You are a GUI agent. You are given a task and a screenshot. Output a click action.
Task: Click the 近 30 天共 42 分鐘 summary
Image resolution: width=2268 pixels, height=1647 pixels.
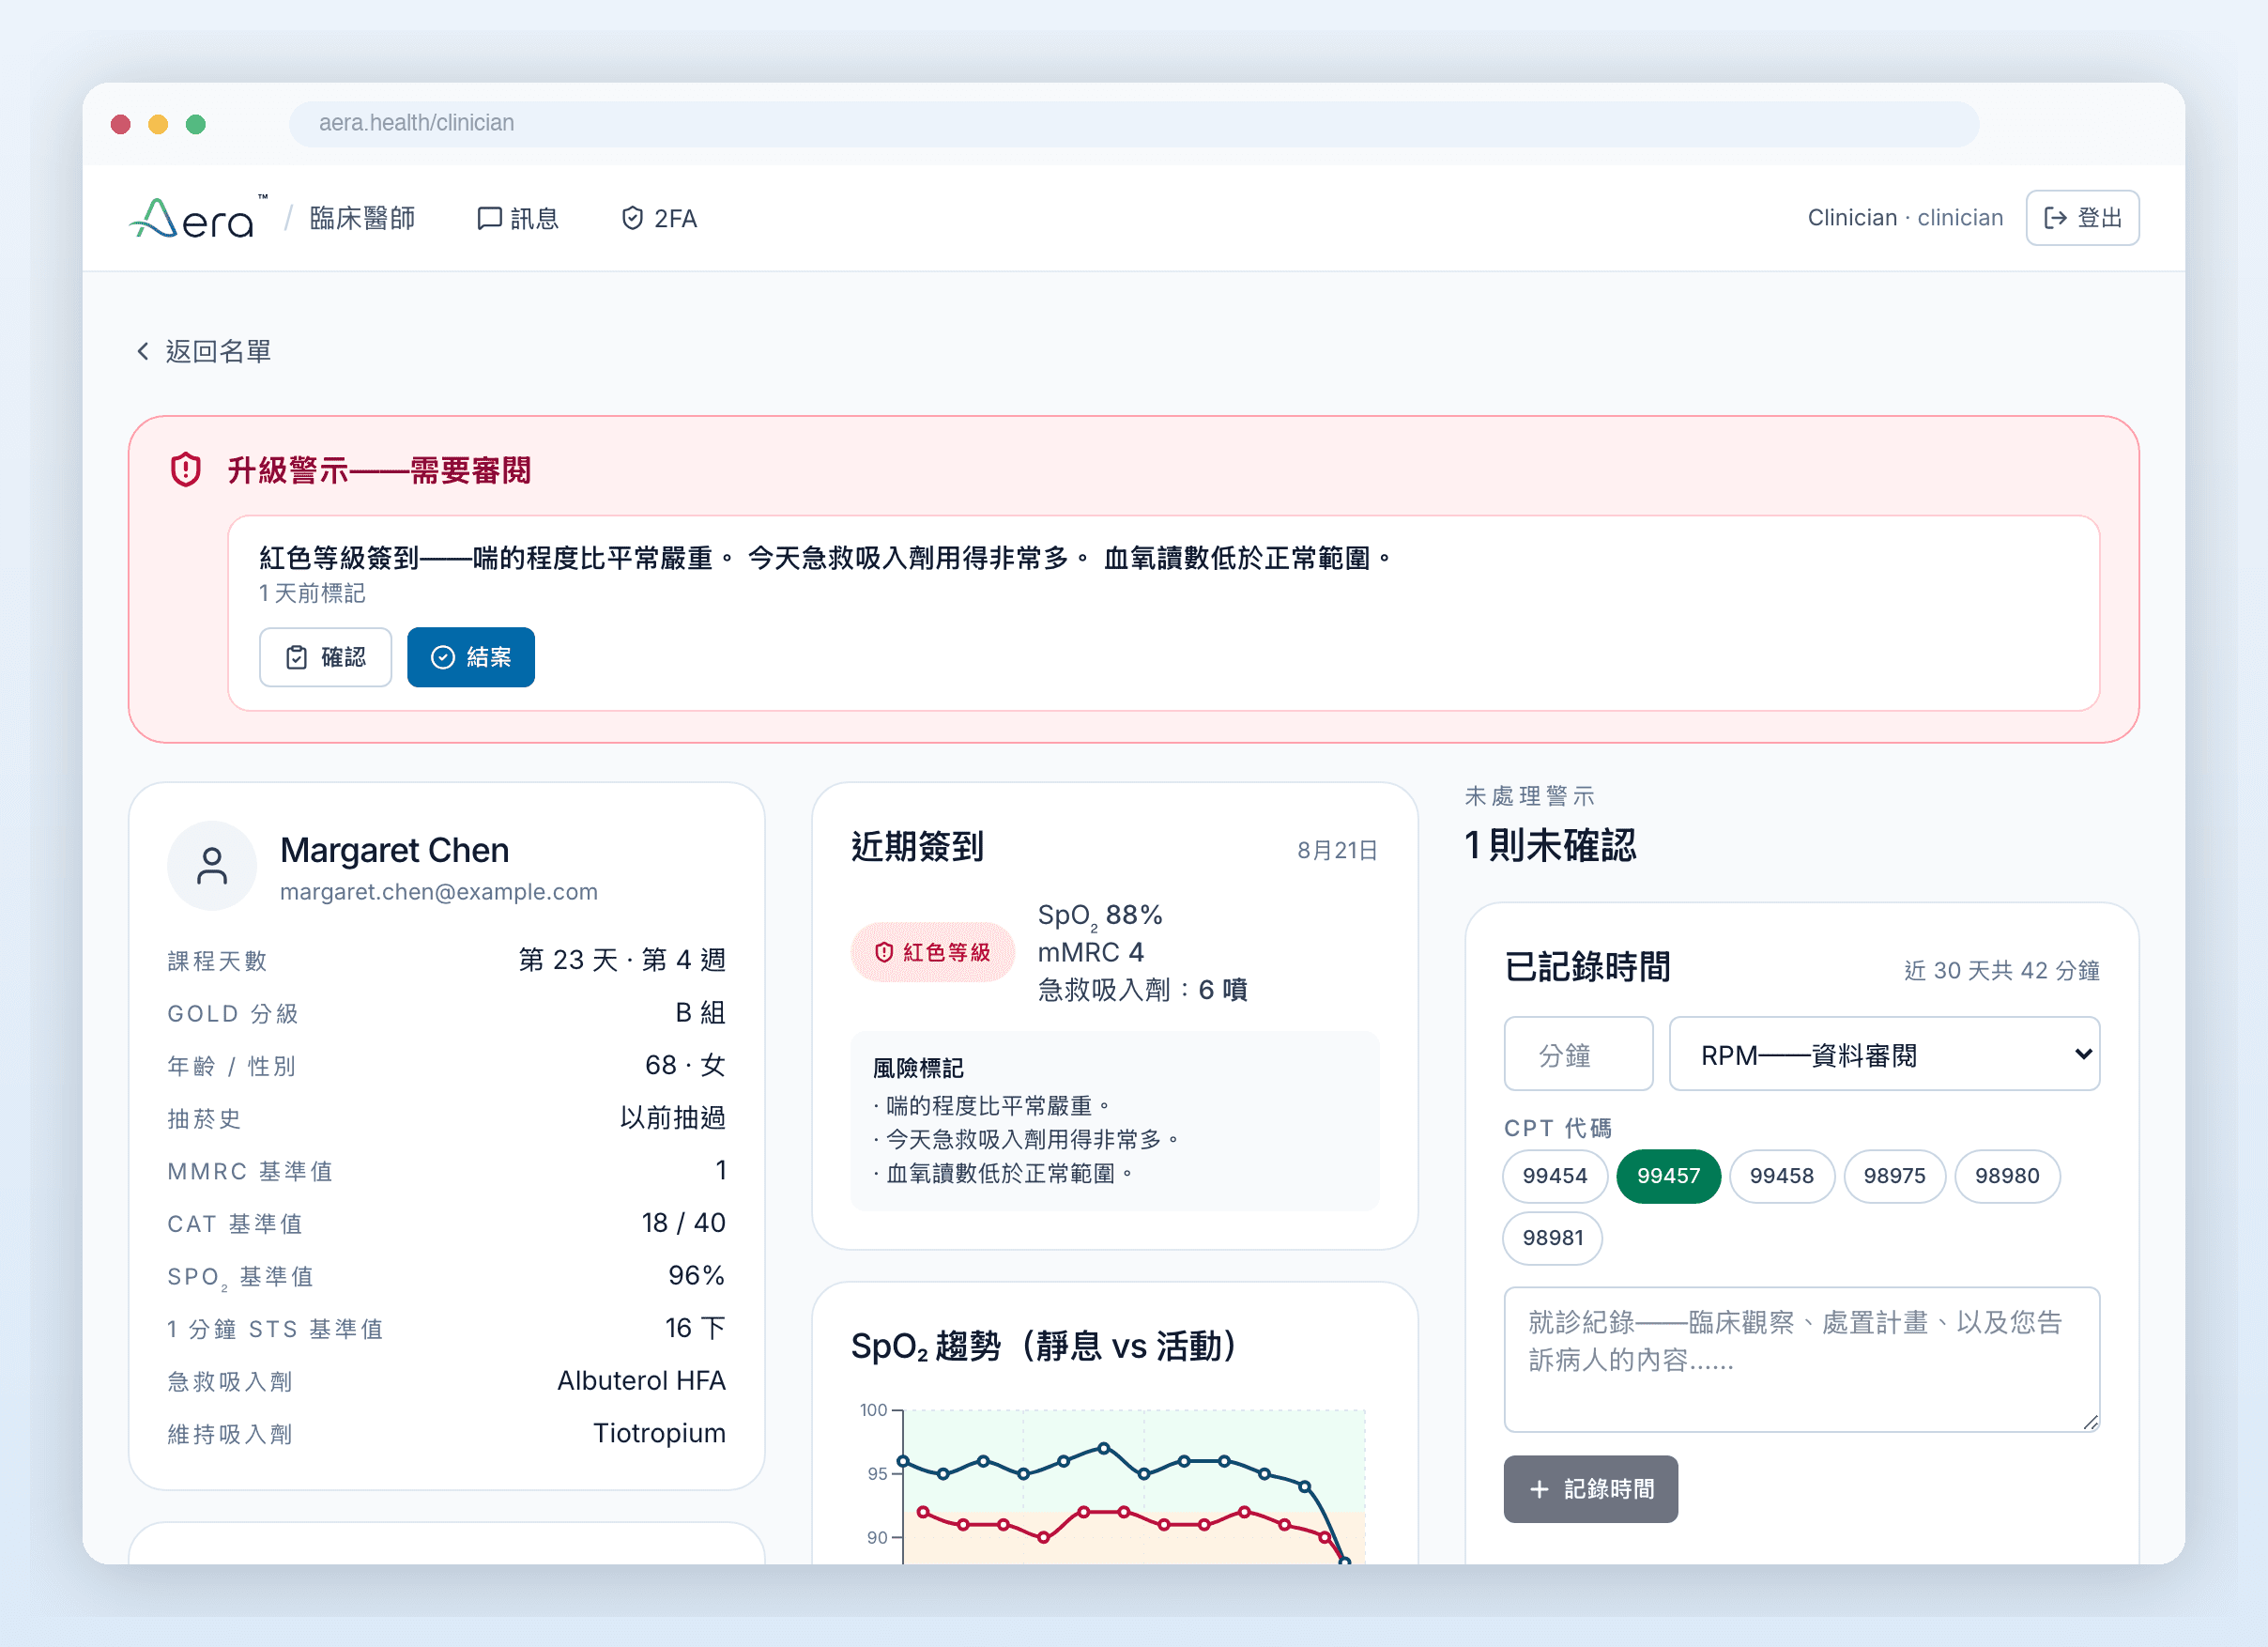(2001, 970)
